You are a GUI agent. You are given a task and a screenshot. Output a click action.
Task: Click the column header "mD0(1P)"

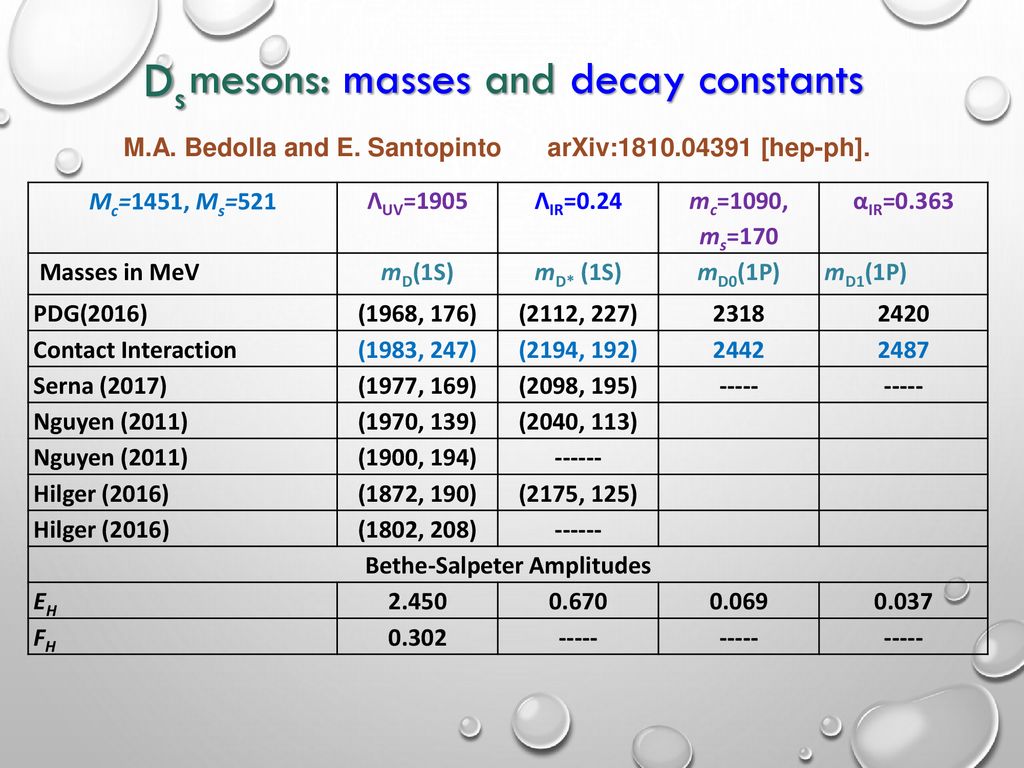point(739,273)
